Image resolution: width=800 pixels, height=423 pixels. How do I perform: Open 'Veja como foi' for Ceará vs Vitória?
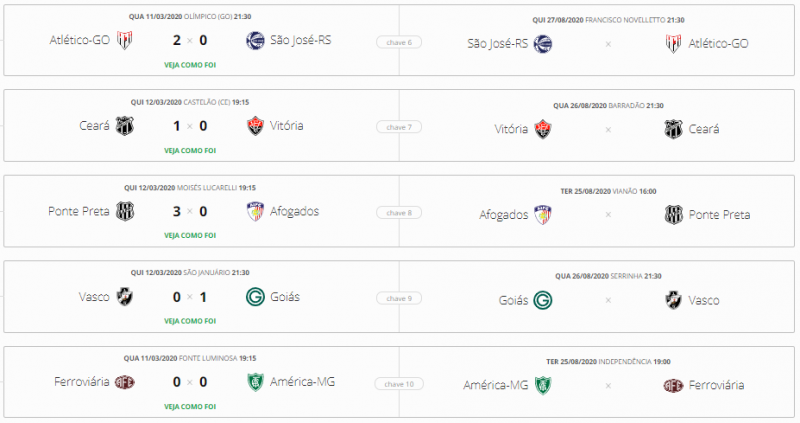[x=190, y=150]
